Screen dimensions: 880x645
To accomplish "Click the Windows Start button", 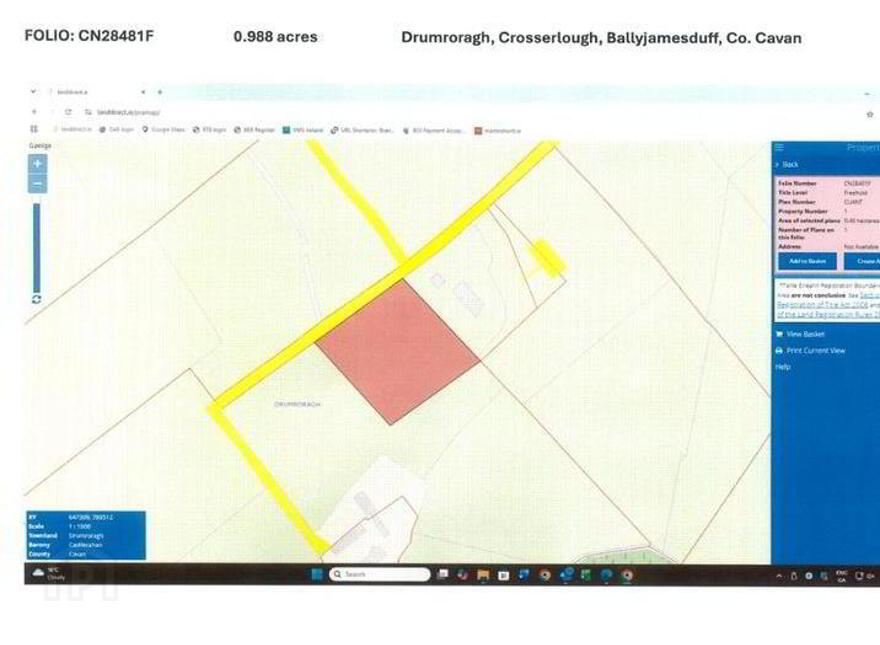I will 316,574.
